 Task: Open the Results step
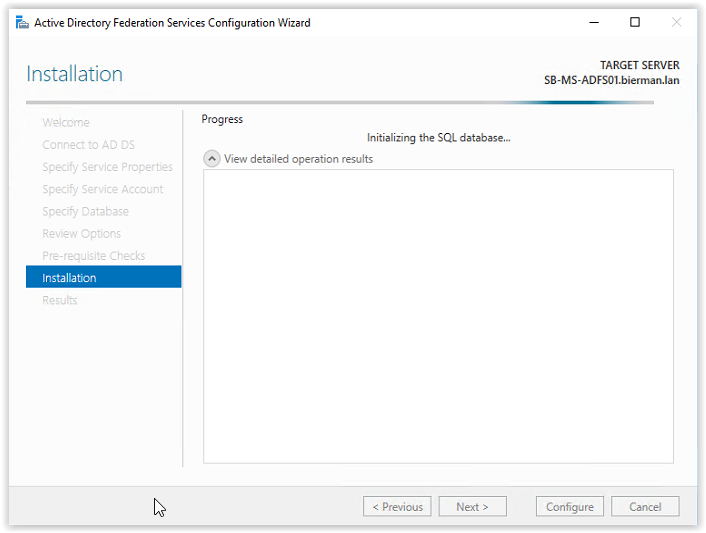tap(60, 300)
